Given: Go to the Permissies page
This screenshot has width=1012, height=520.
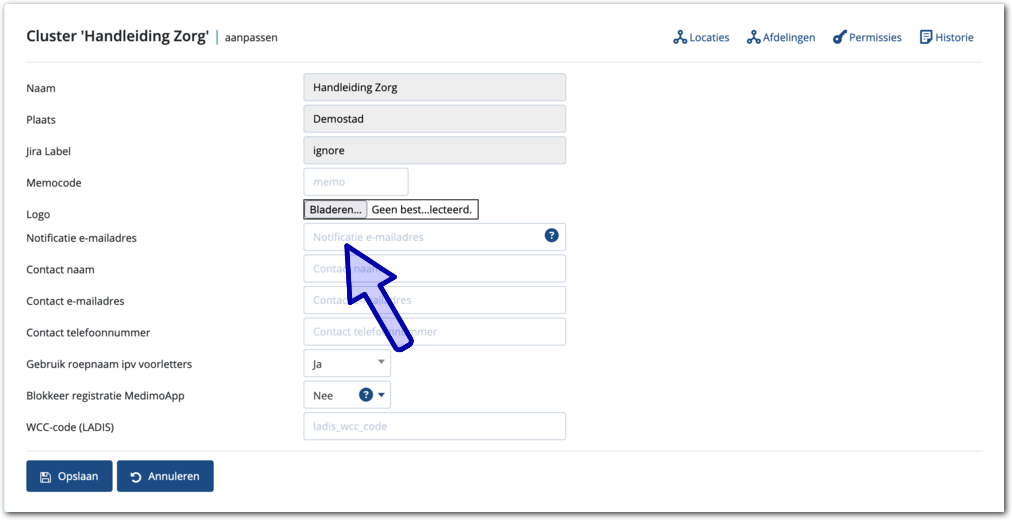Looking at the screenshot, I should 875,38.
